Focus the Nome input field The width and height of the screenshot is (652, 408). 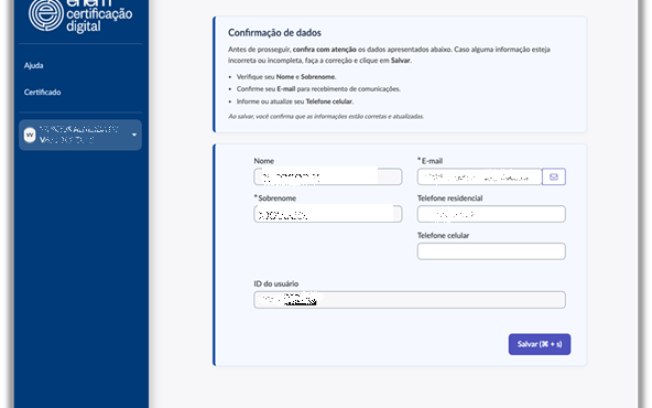click(x=328, y=177)
